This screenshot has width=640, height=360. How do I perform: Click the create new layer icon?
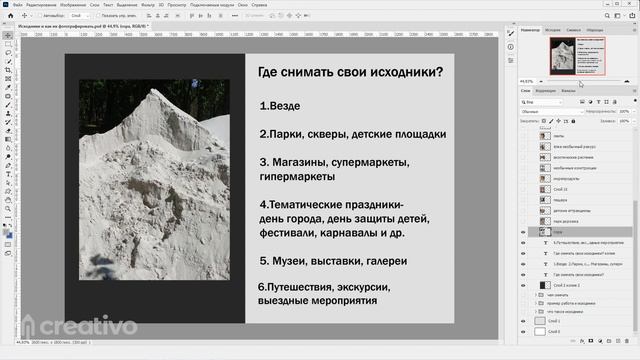pos(618,341)
